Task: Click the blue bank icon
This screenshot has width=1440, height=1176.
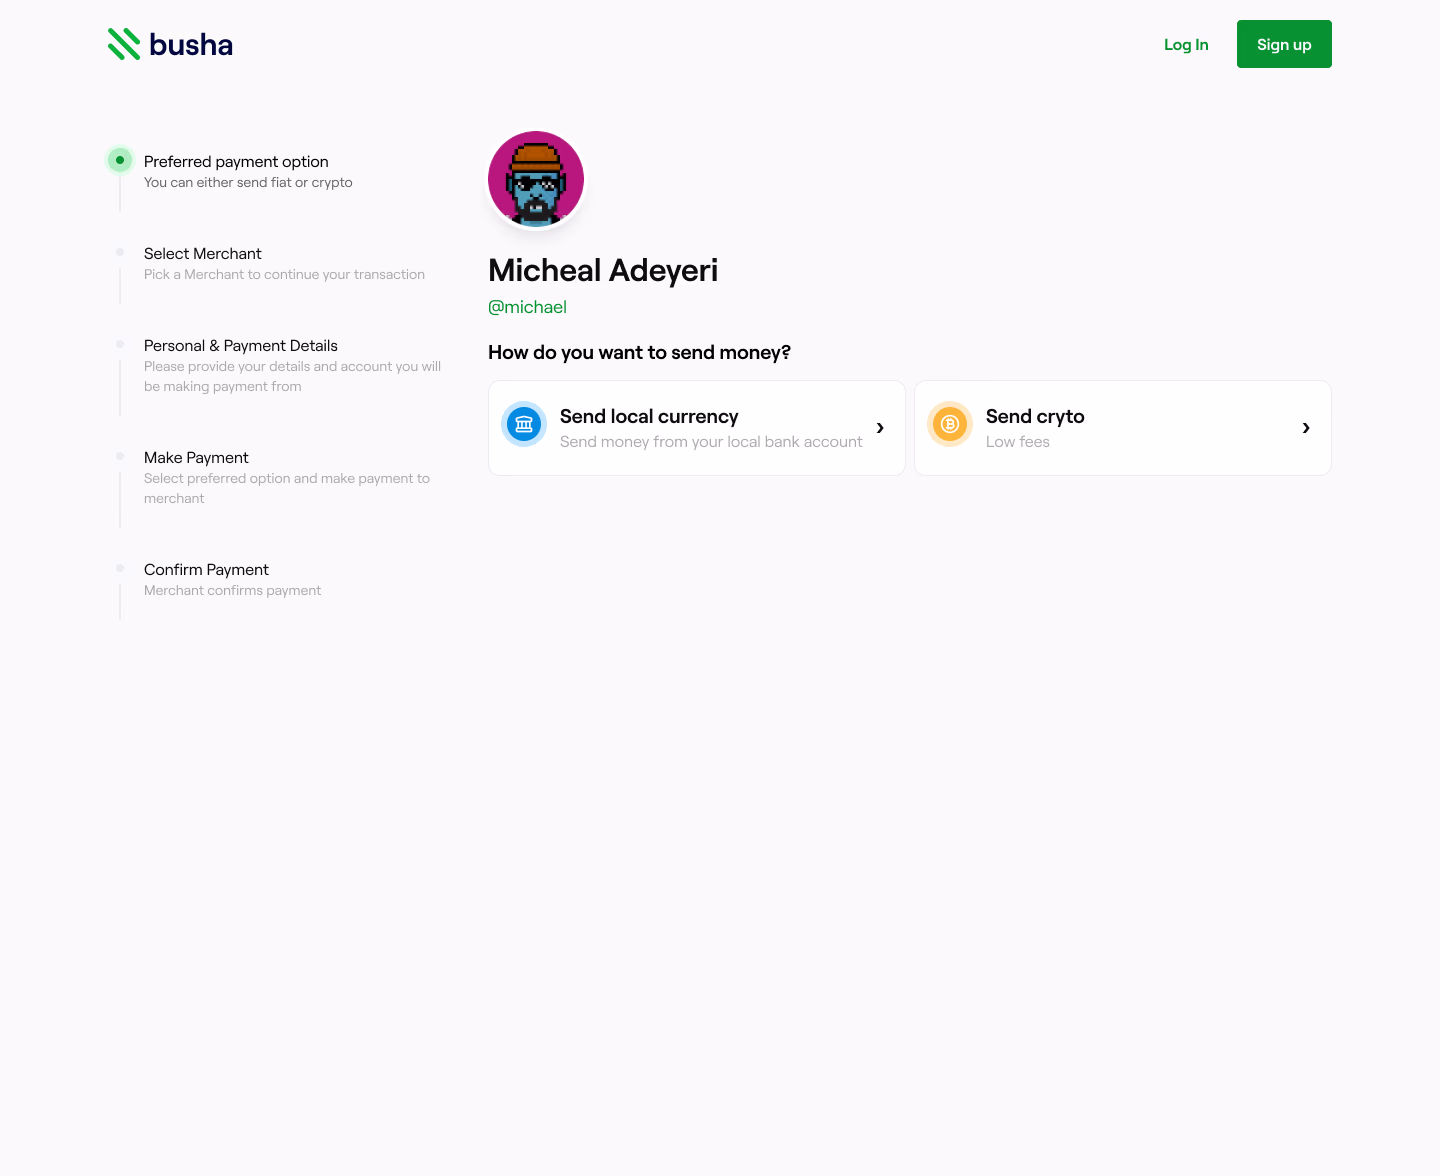Action: (x=524, y=424)
